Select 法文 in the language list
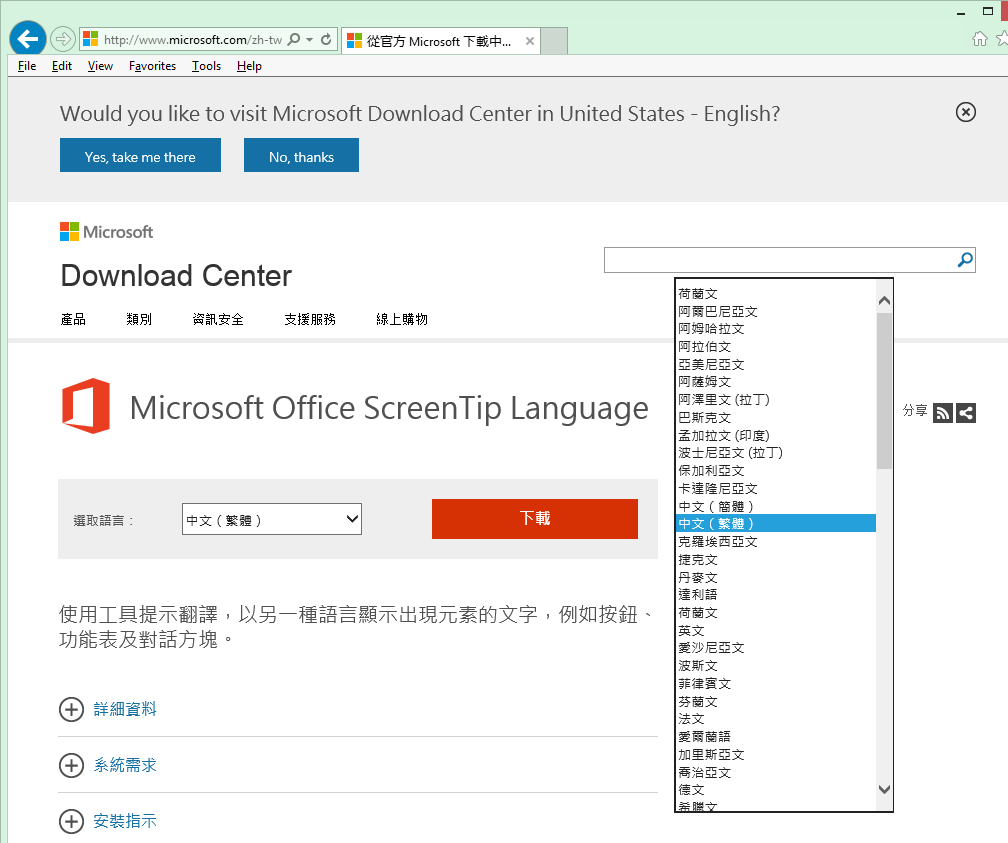The width and height of the screenshot is (1008, 843). [777, 719]
